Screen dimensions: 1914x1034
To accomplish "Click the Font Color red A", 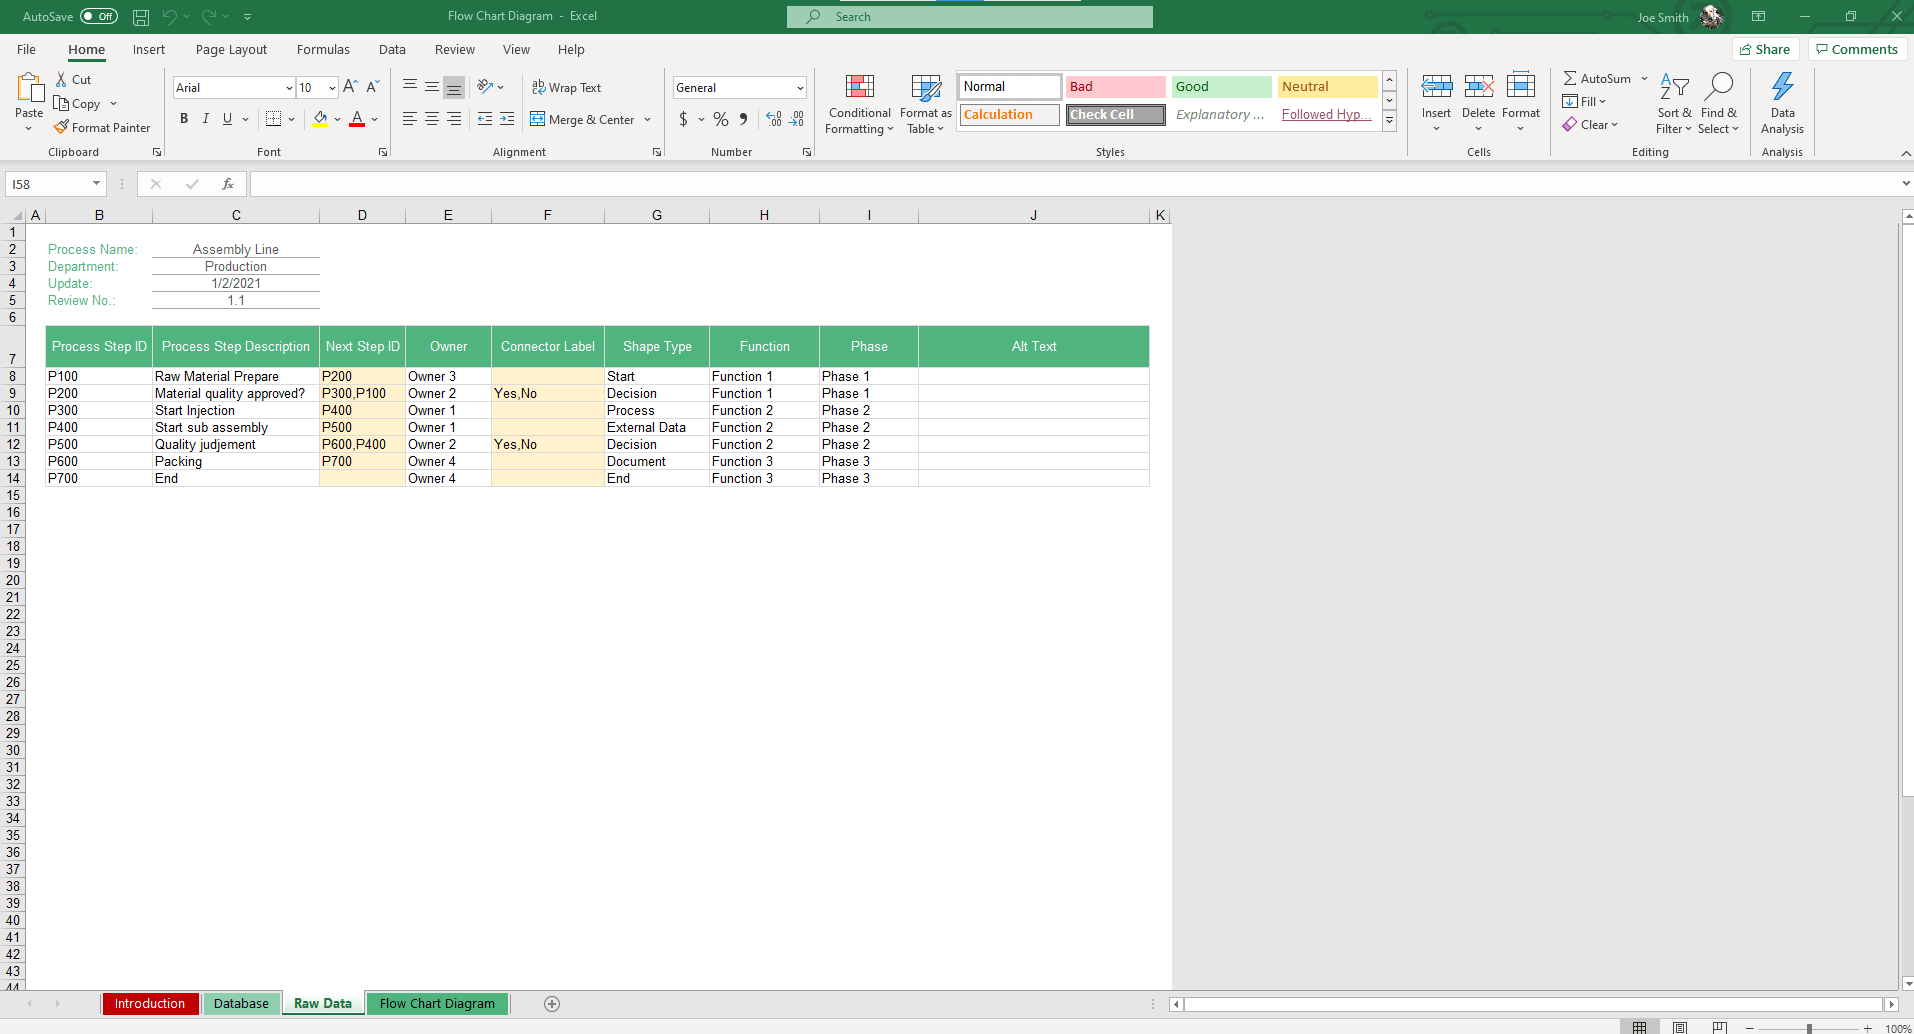I will (x=357, y=119).
